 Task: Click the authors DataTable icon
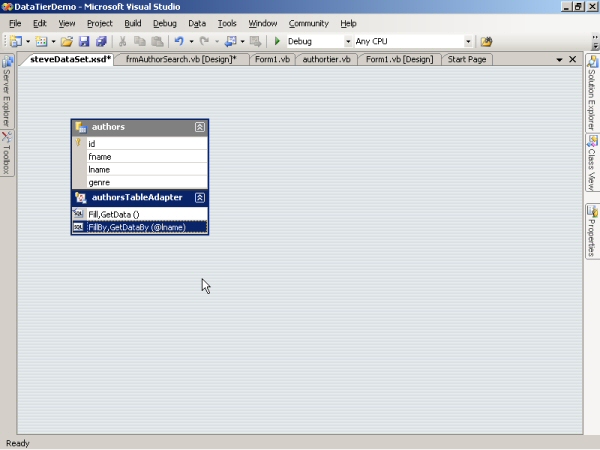pos(81,127)
